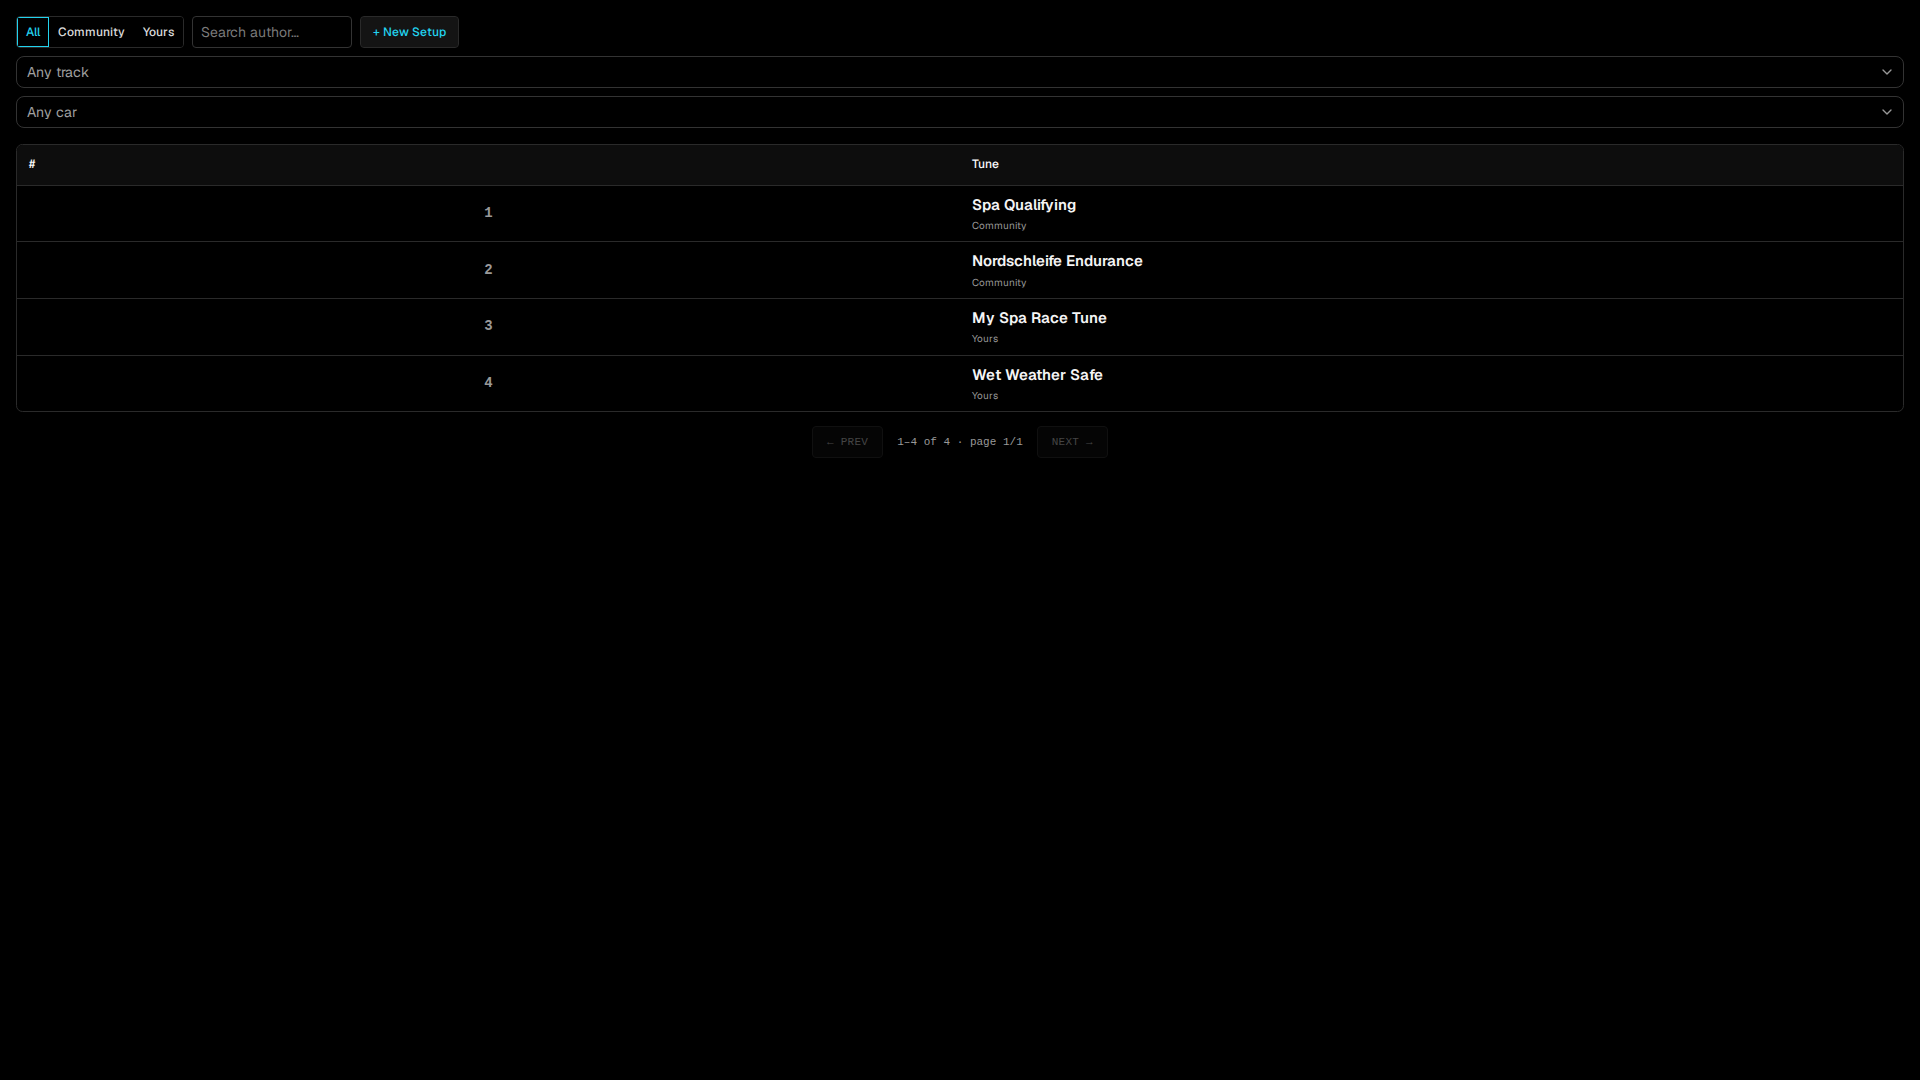Click the Yours label under My Spa Race Tune

click(x=985, y=339)
